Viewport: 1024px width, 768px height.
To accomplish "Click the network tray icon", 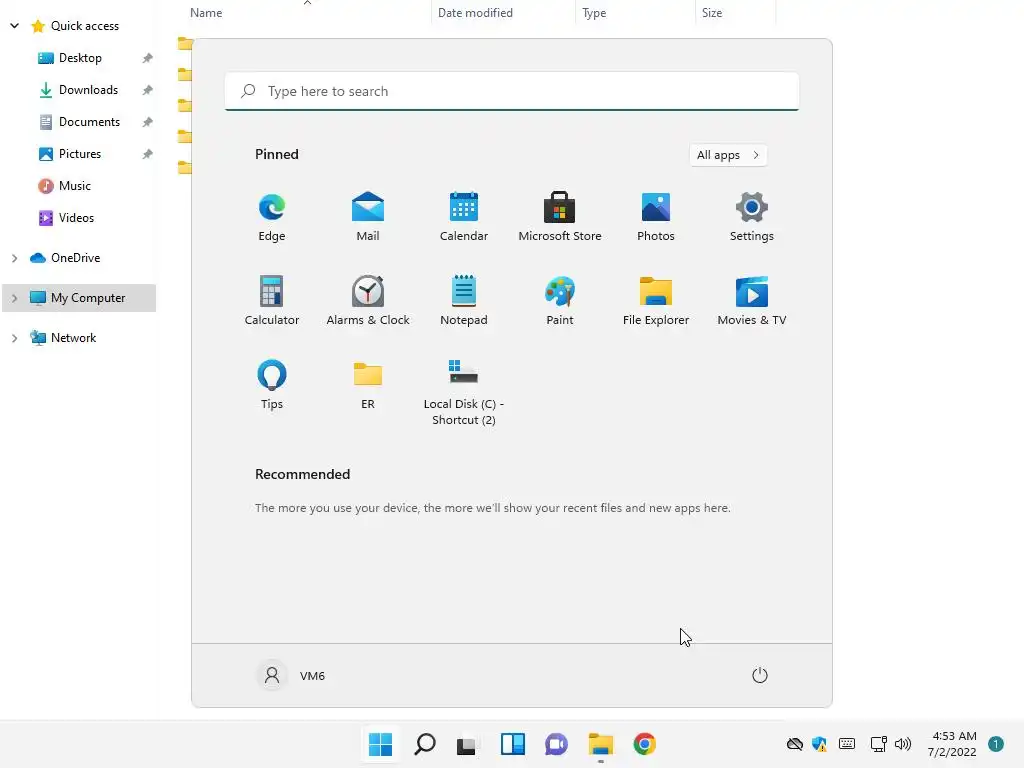I will 878,744.
